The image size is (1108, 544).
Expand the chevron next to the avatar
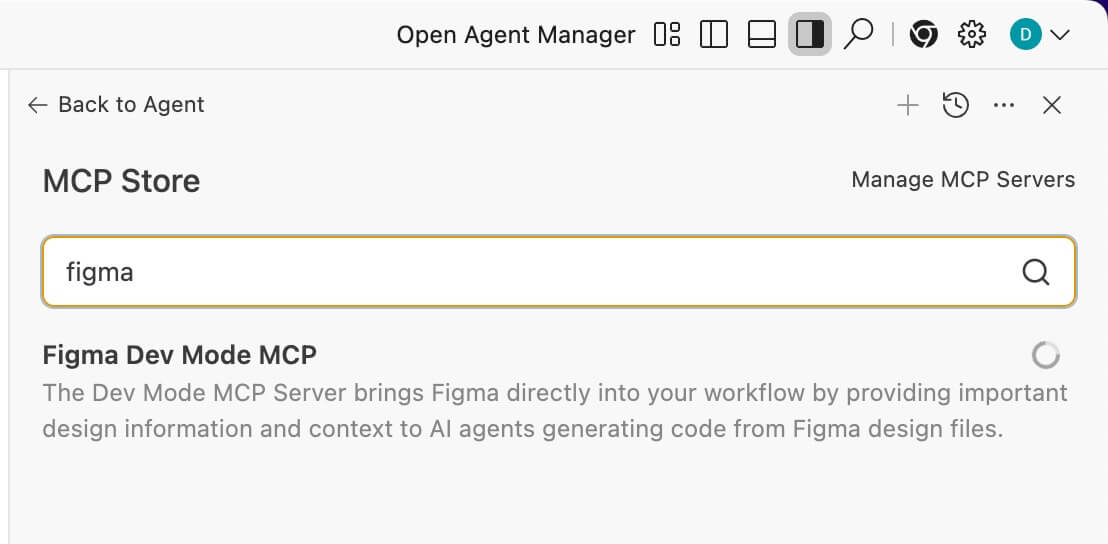[1060, 35]
